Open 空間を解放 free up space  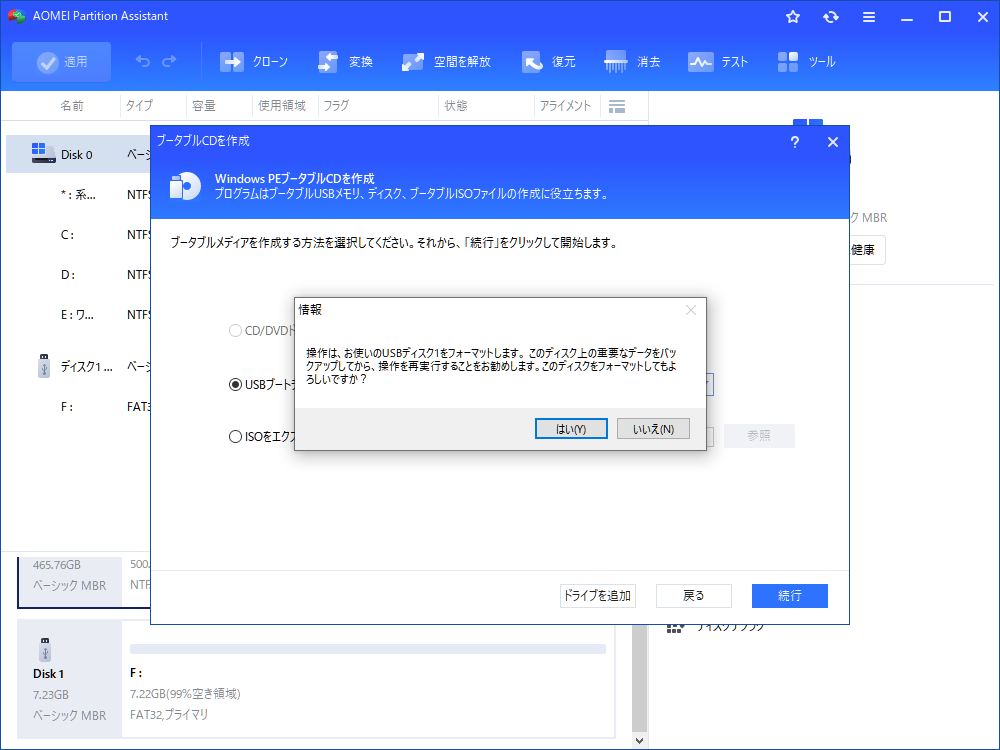[446, 62]
